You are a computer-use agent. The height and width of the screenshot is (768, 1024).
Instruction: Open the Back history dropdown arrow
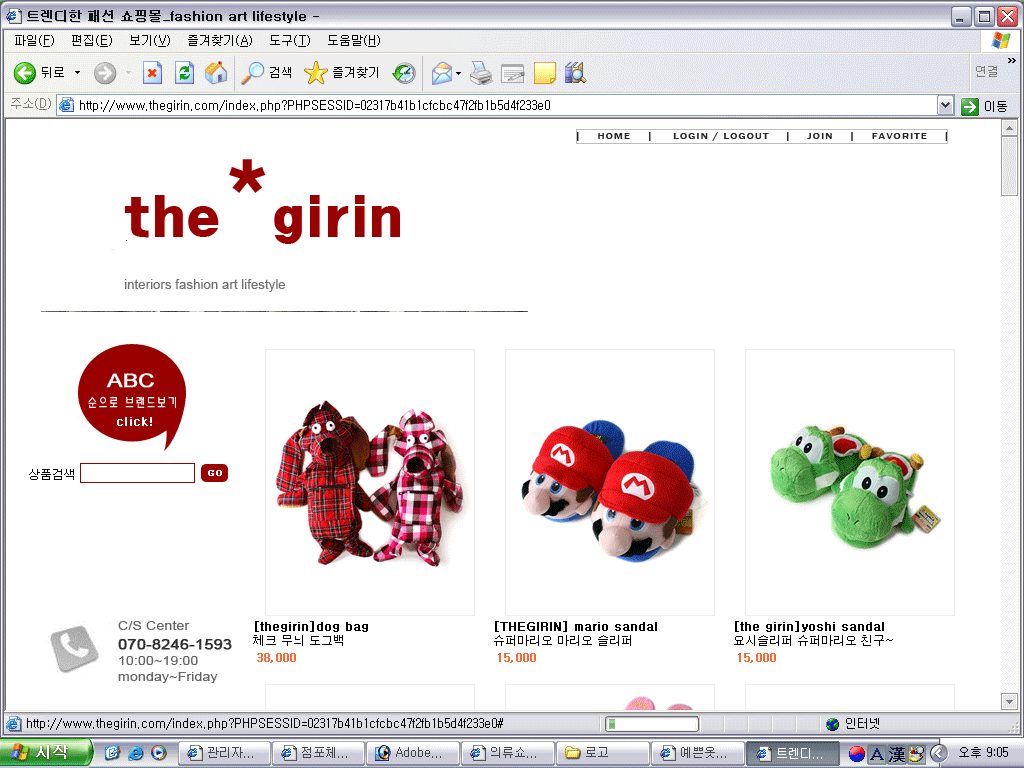tap(77, 72)
